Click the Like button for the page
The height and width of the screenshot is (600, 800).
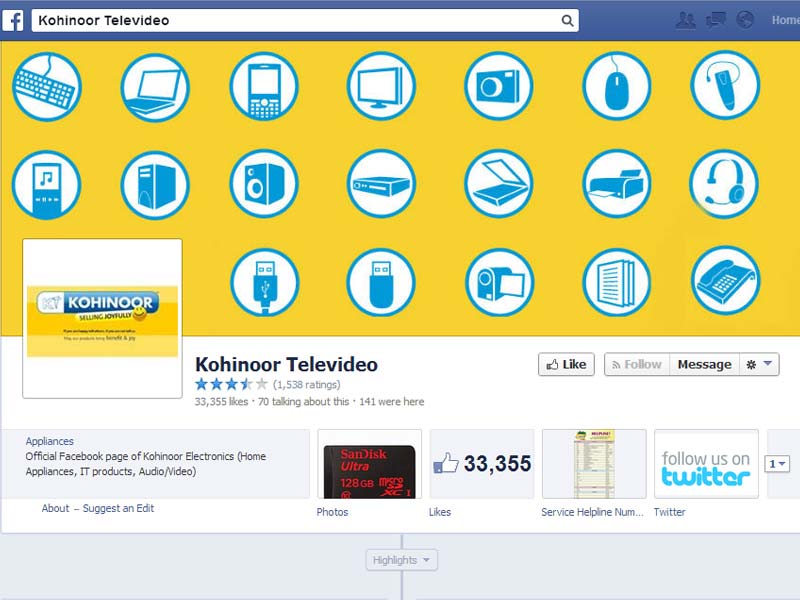(566, 364)
